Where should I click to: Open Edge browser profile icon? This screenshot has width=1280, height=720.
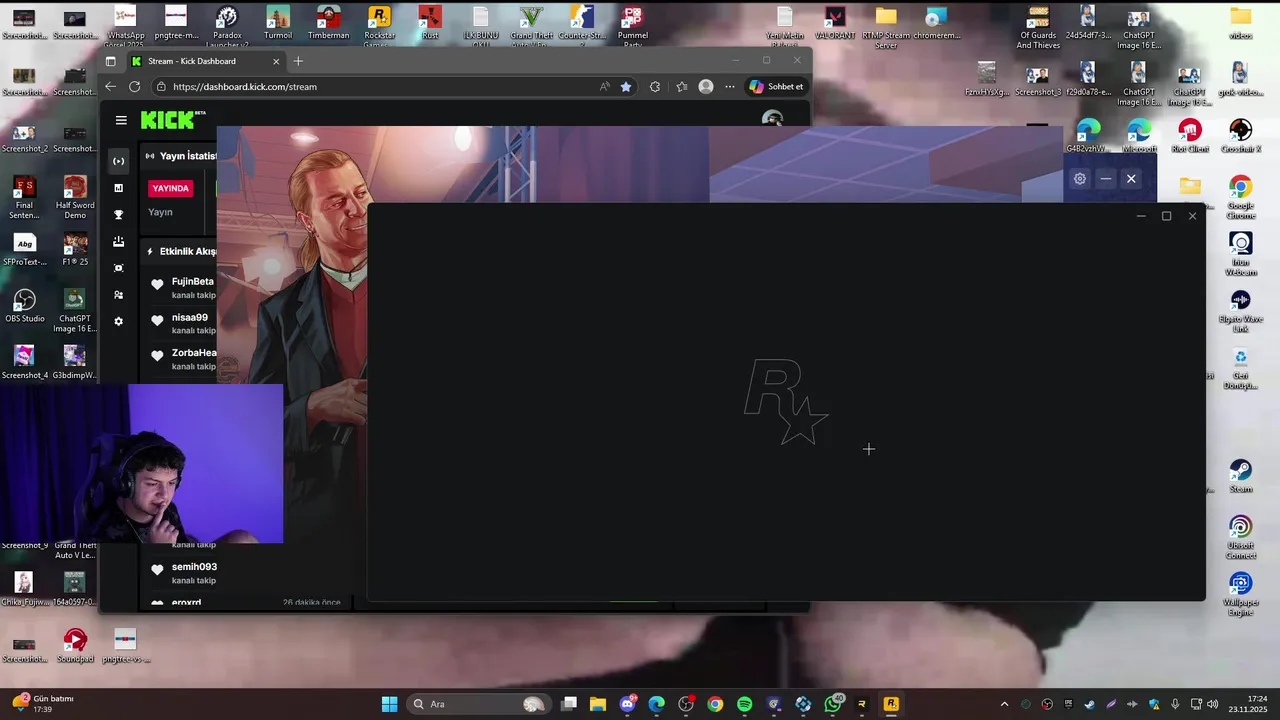(x=706, y=87)
